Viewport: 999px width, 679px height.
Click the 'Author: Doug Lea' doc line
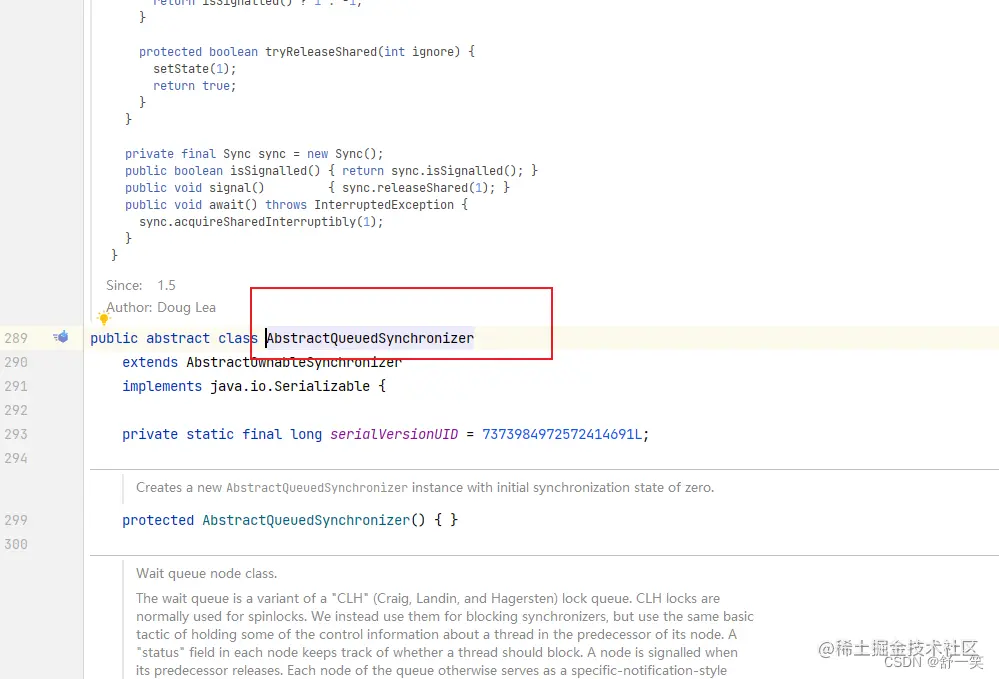point(161,308)
